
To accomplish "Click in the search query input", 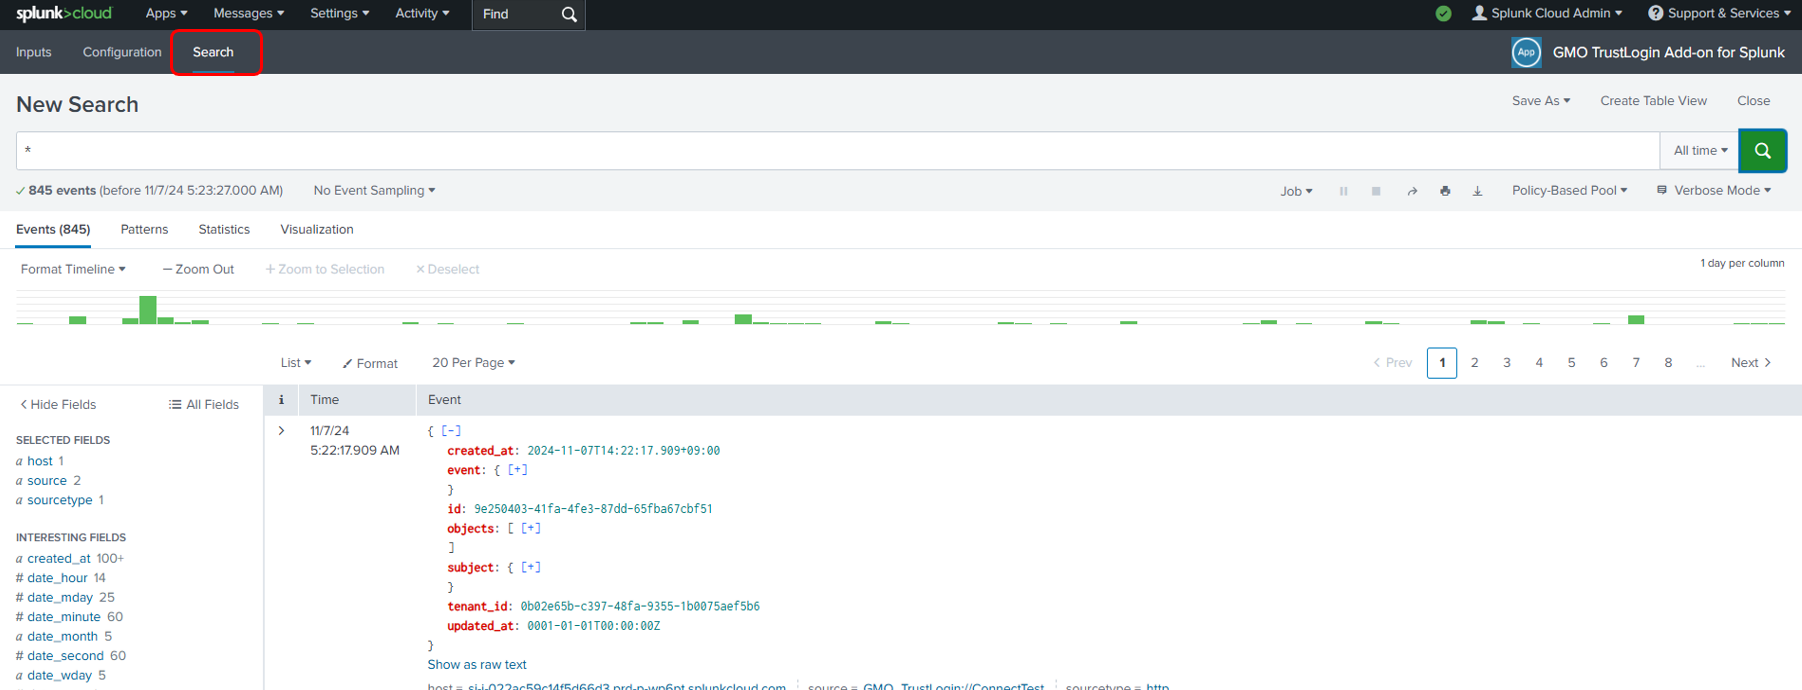I will [x=838, y=150].
